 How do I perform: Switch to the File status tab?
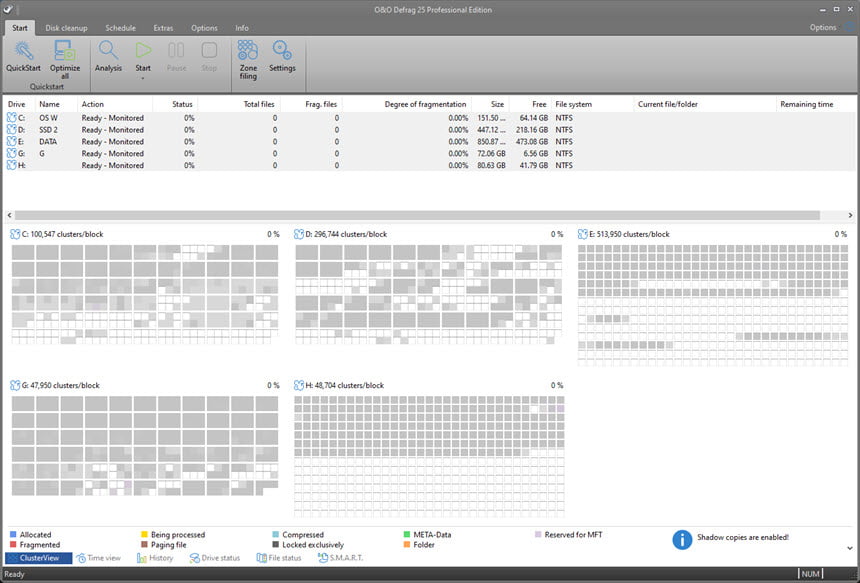tap(279, 558)
